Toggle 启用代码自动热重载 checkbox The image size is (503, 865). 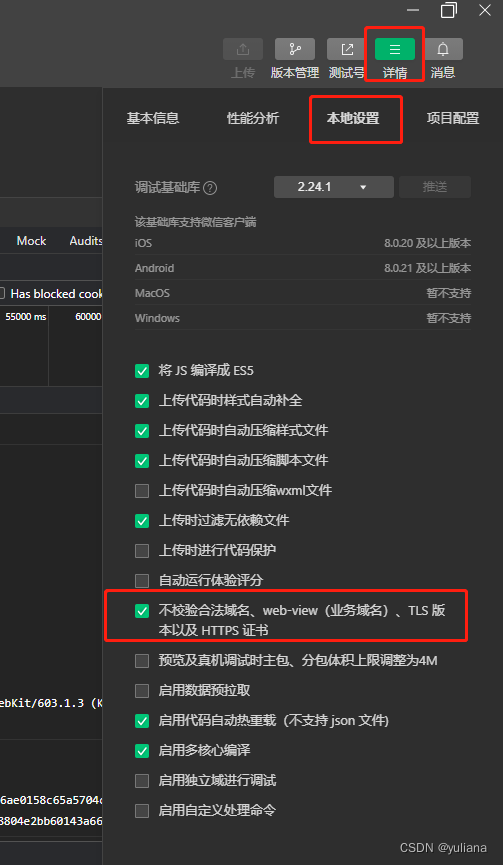tap(142, 720)
